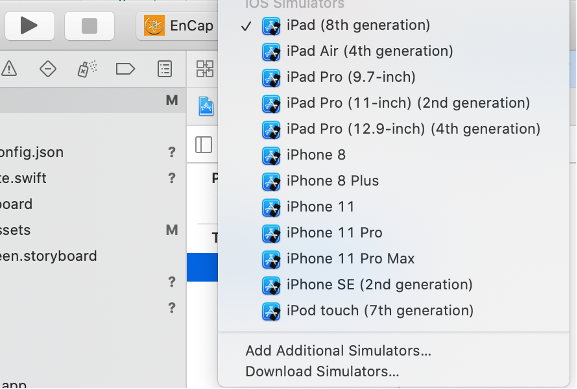This screenshot has height=389, width=577.
Task: Open the Issue navigator warning icon
Action: (9, 69)
